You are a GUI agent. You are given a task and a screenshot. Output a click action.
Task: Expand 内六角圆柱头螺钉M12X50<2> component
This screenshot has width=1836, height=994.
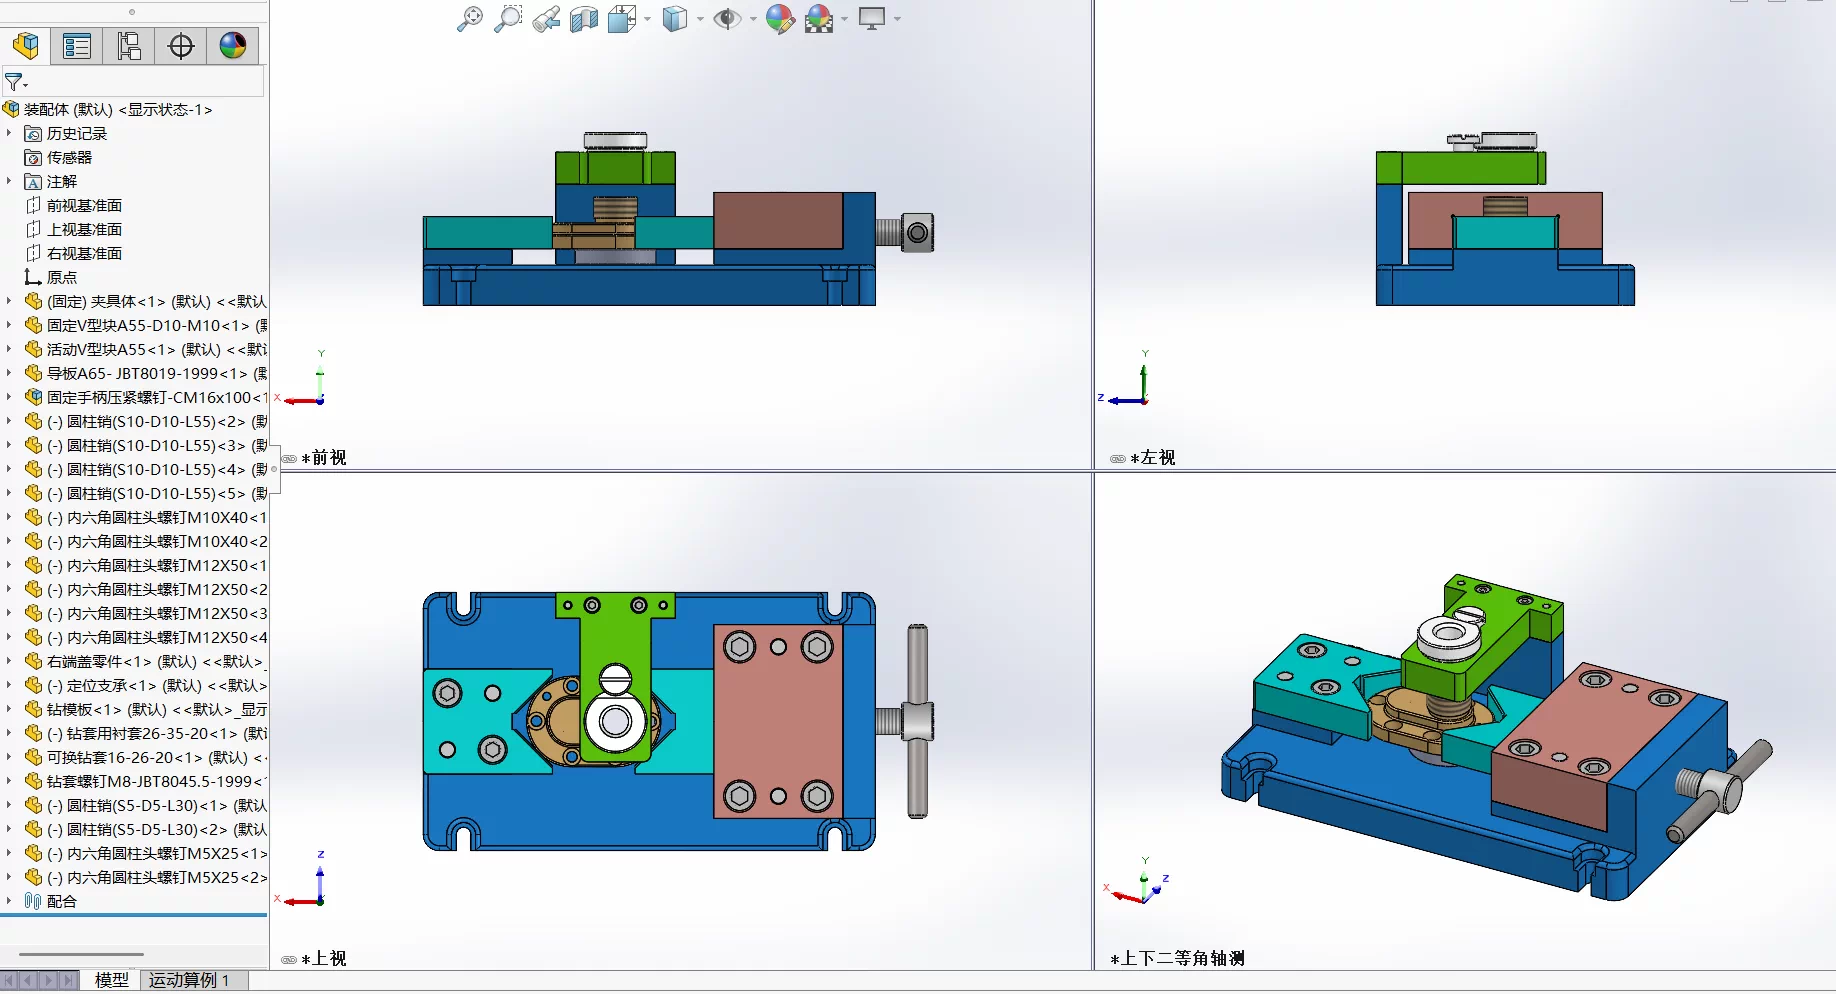[9, 589]
